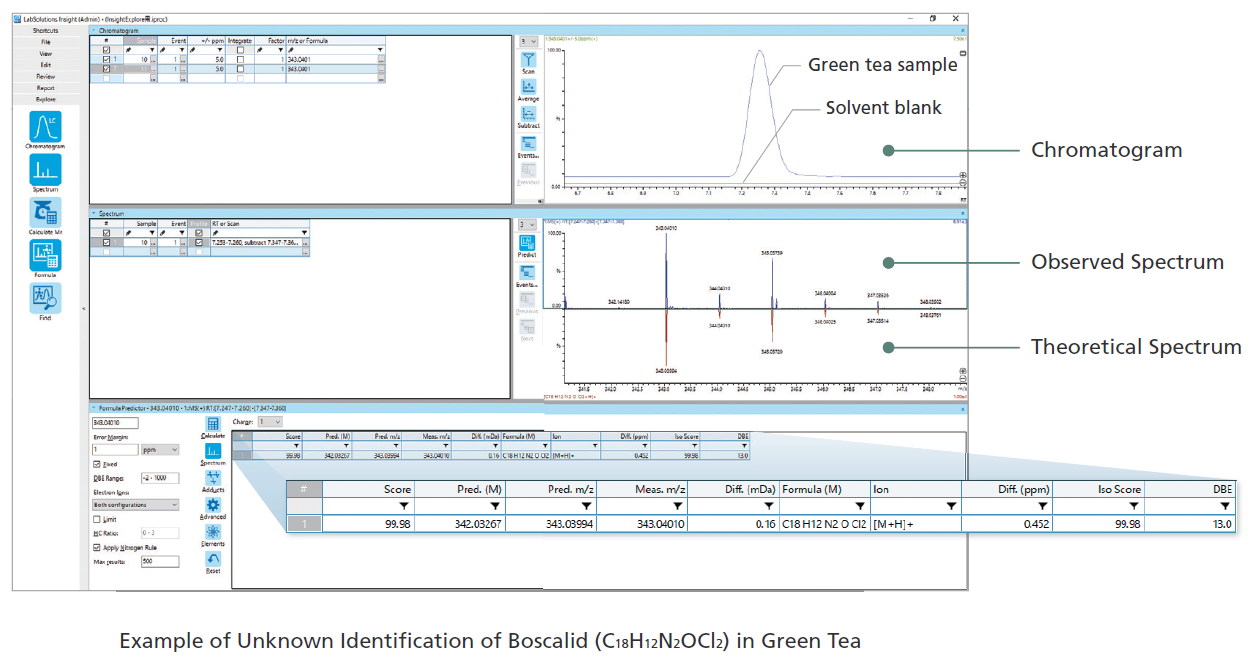Open the ppm unit dropdown
The image size is (1252, 664).
(x=160, y=450)
